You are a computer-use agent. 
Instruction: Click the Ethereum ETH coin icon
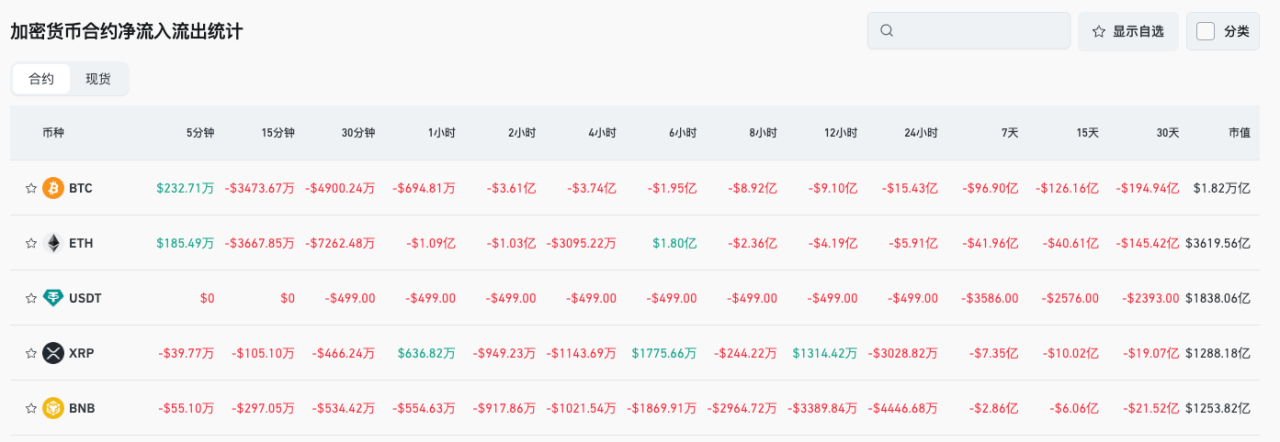[53, 243]
